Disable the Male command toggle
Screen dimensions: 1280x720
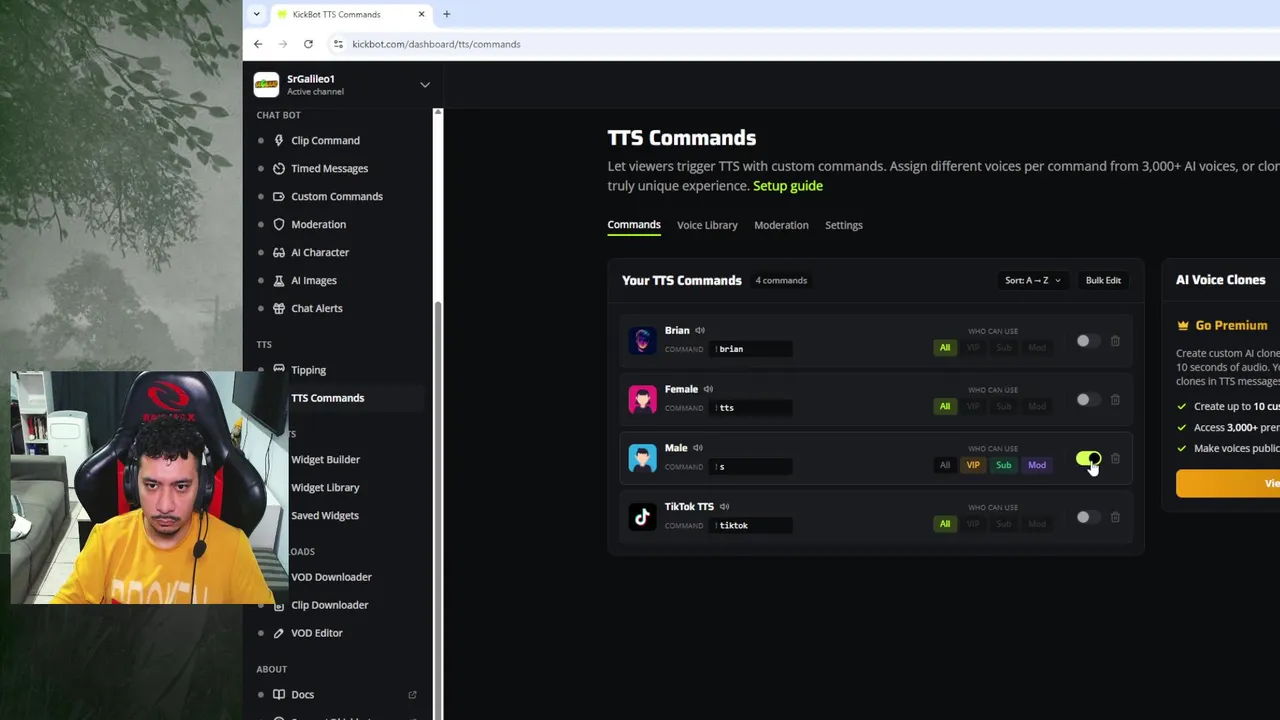coord(1088,459)
